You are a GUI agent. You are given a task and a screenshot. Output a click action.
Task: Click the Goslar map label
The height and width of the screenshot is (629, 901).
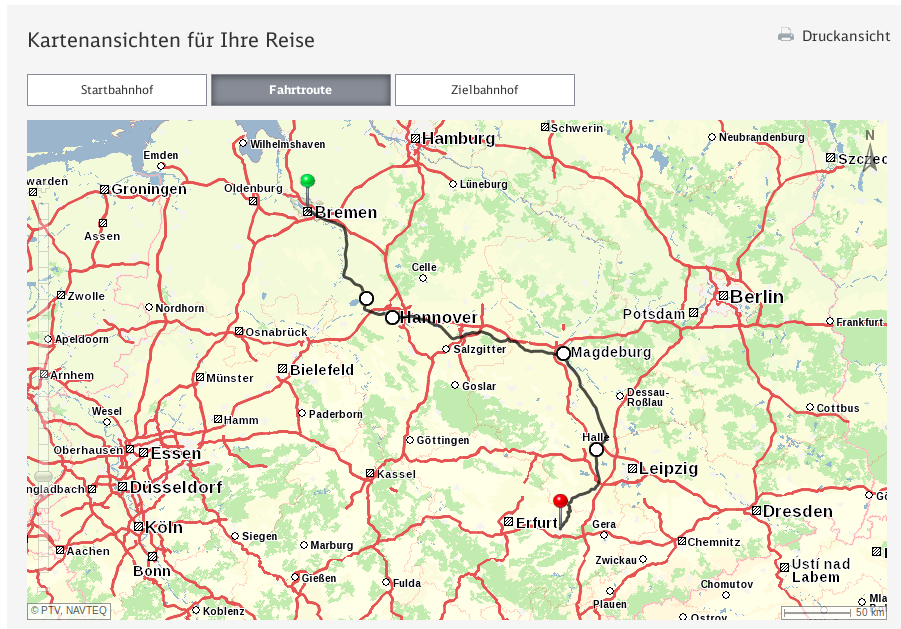tap(479, 386)
